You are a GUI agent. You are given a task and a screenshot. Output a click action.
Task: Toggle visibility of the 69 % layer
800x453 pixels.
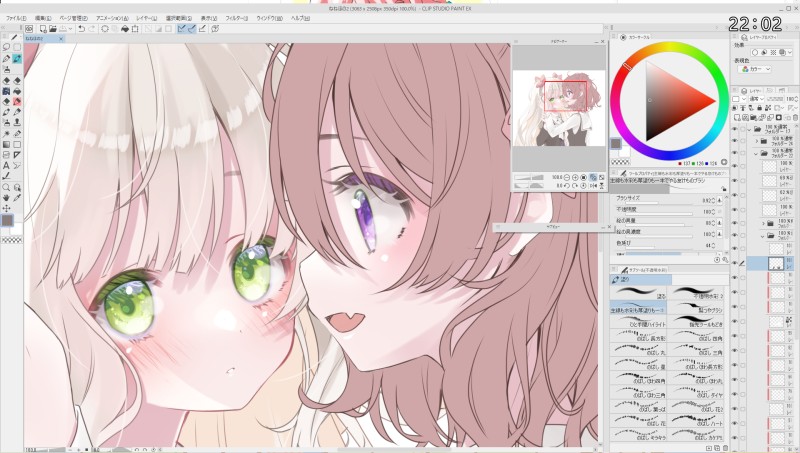pos(735,180)
